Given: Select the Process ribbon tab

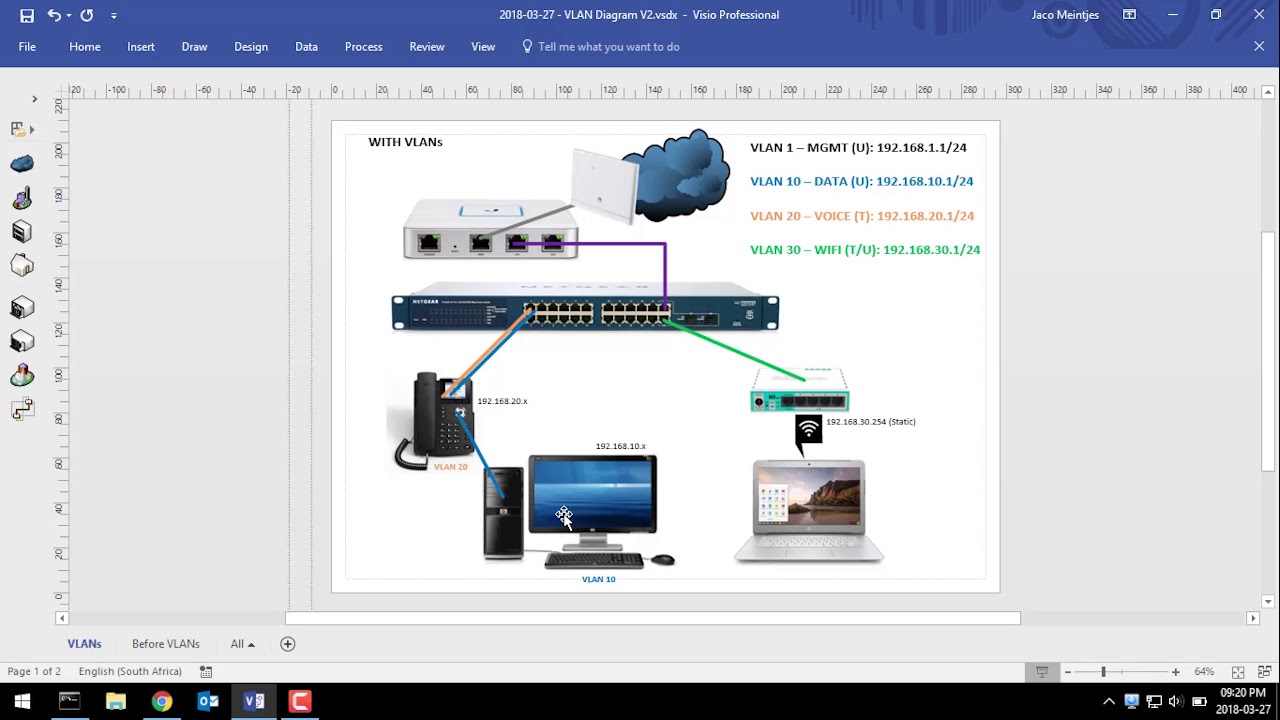Looking at the screenshot, I should [364, 47].
